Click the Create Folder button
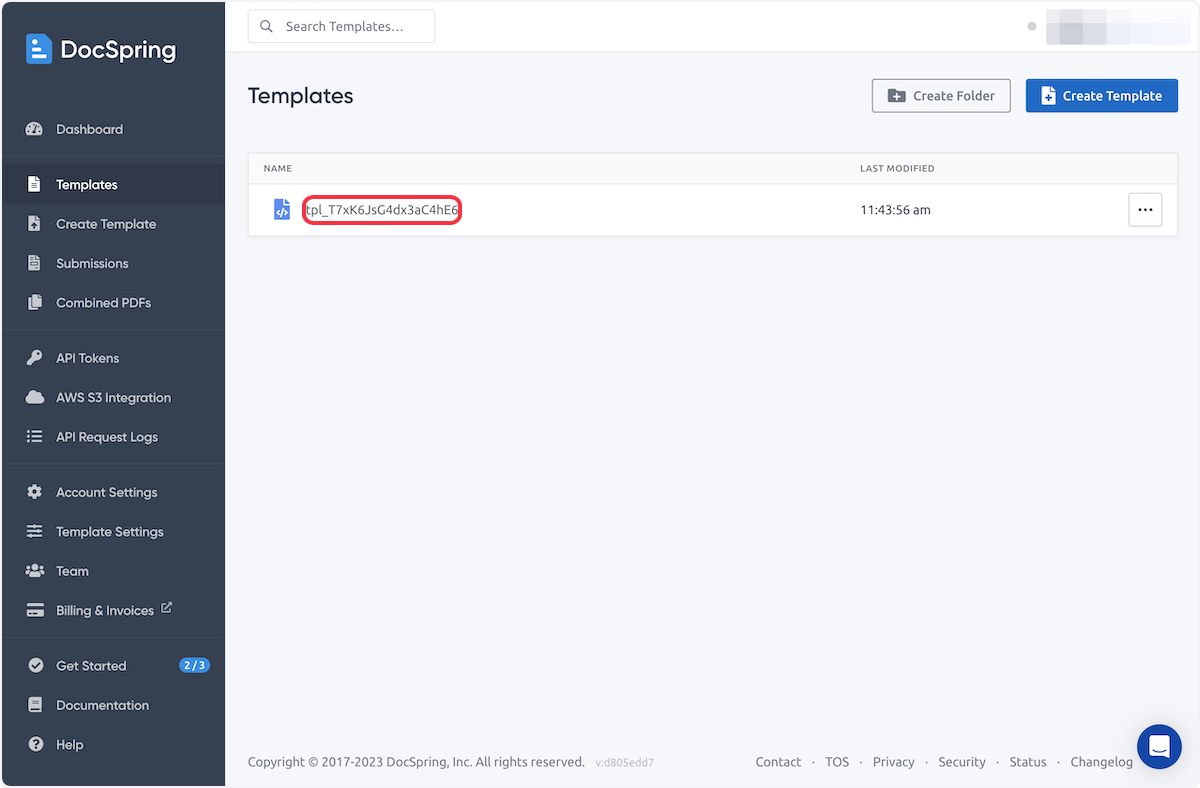This screenshot has height=788, width=1200. coord(941,96)
